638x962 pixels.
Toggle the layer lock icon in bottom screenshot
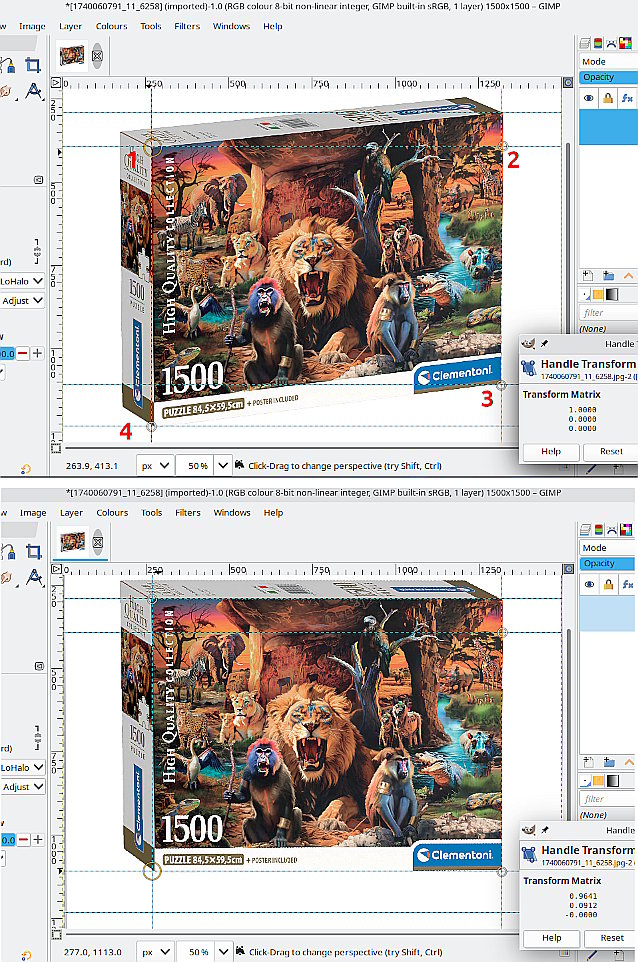[x=608, y=584]
